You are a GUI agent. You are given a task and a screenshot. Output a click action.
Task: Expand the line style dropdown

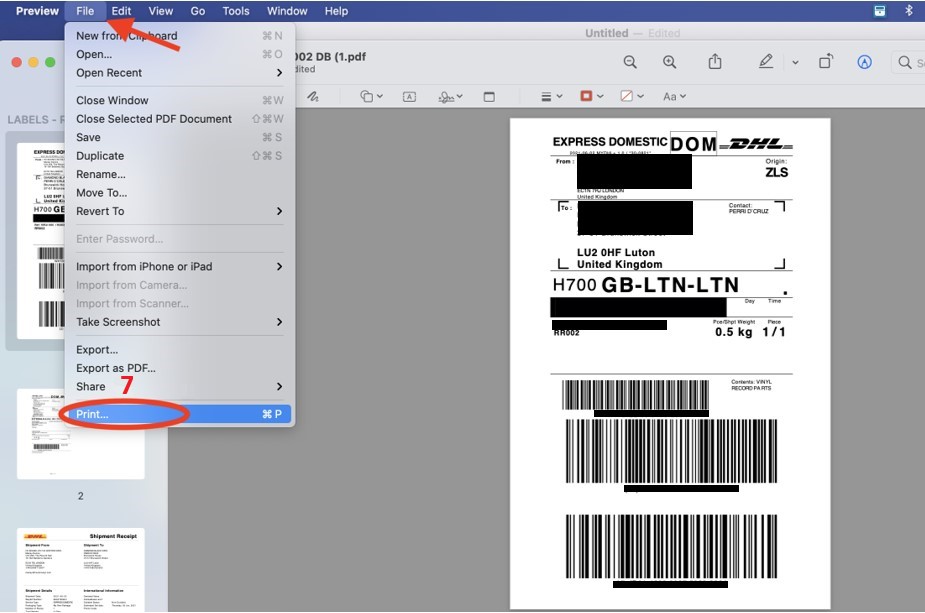point(551,97)
